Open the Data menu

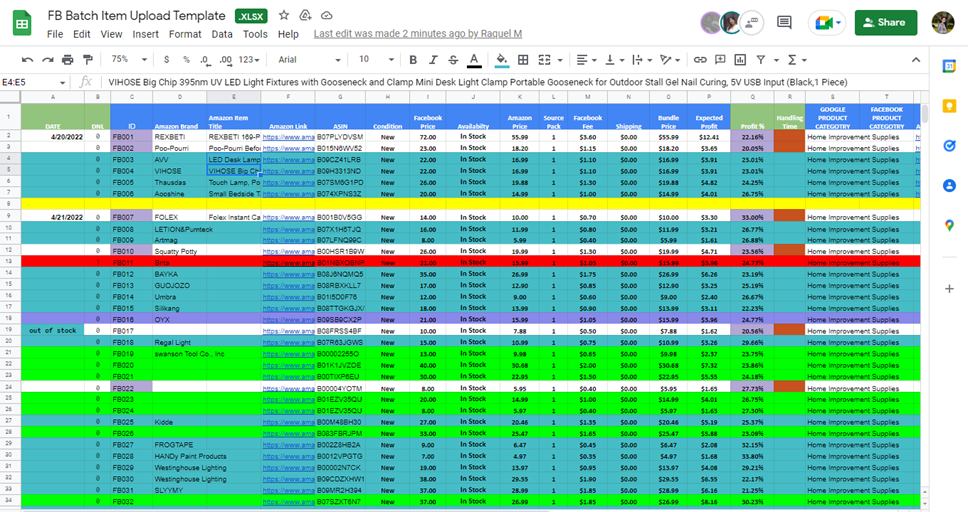pos(222,34)
